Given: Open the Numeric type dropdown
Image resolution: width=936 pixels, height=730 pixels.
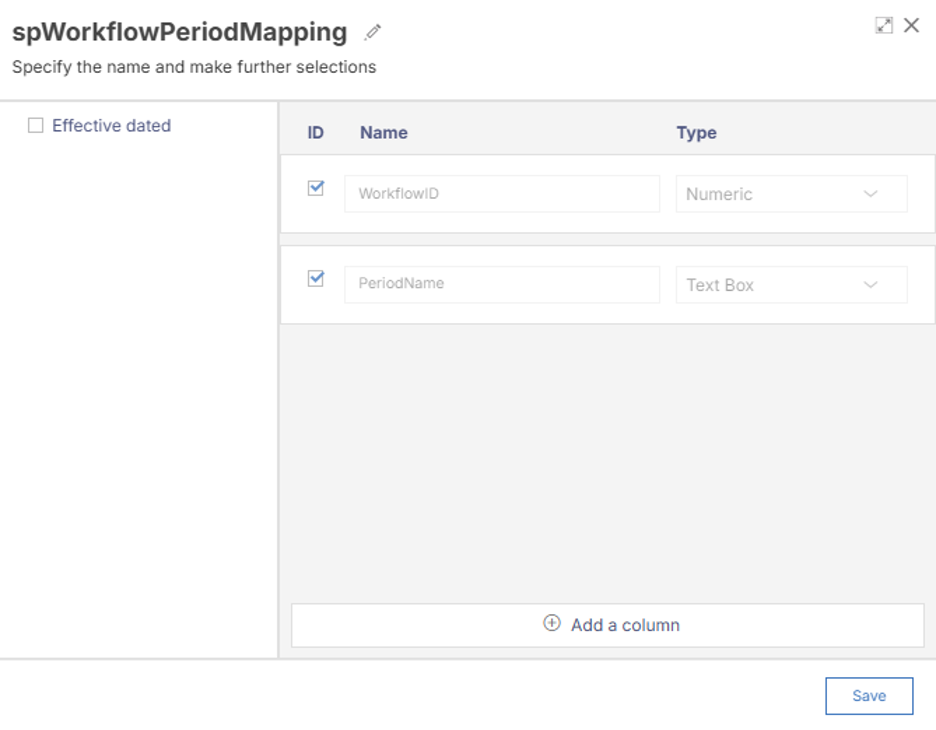Looking at the screenshot, I should pyautogui.click(x=791, y=193).
